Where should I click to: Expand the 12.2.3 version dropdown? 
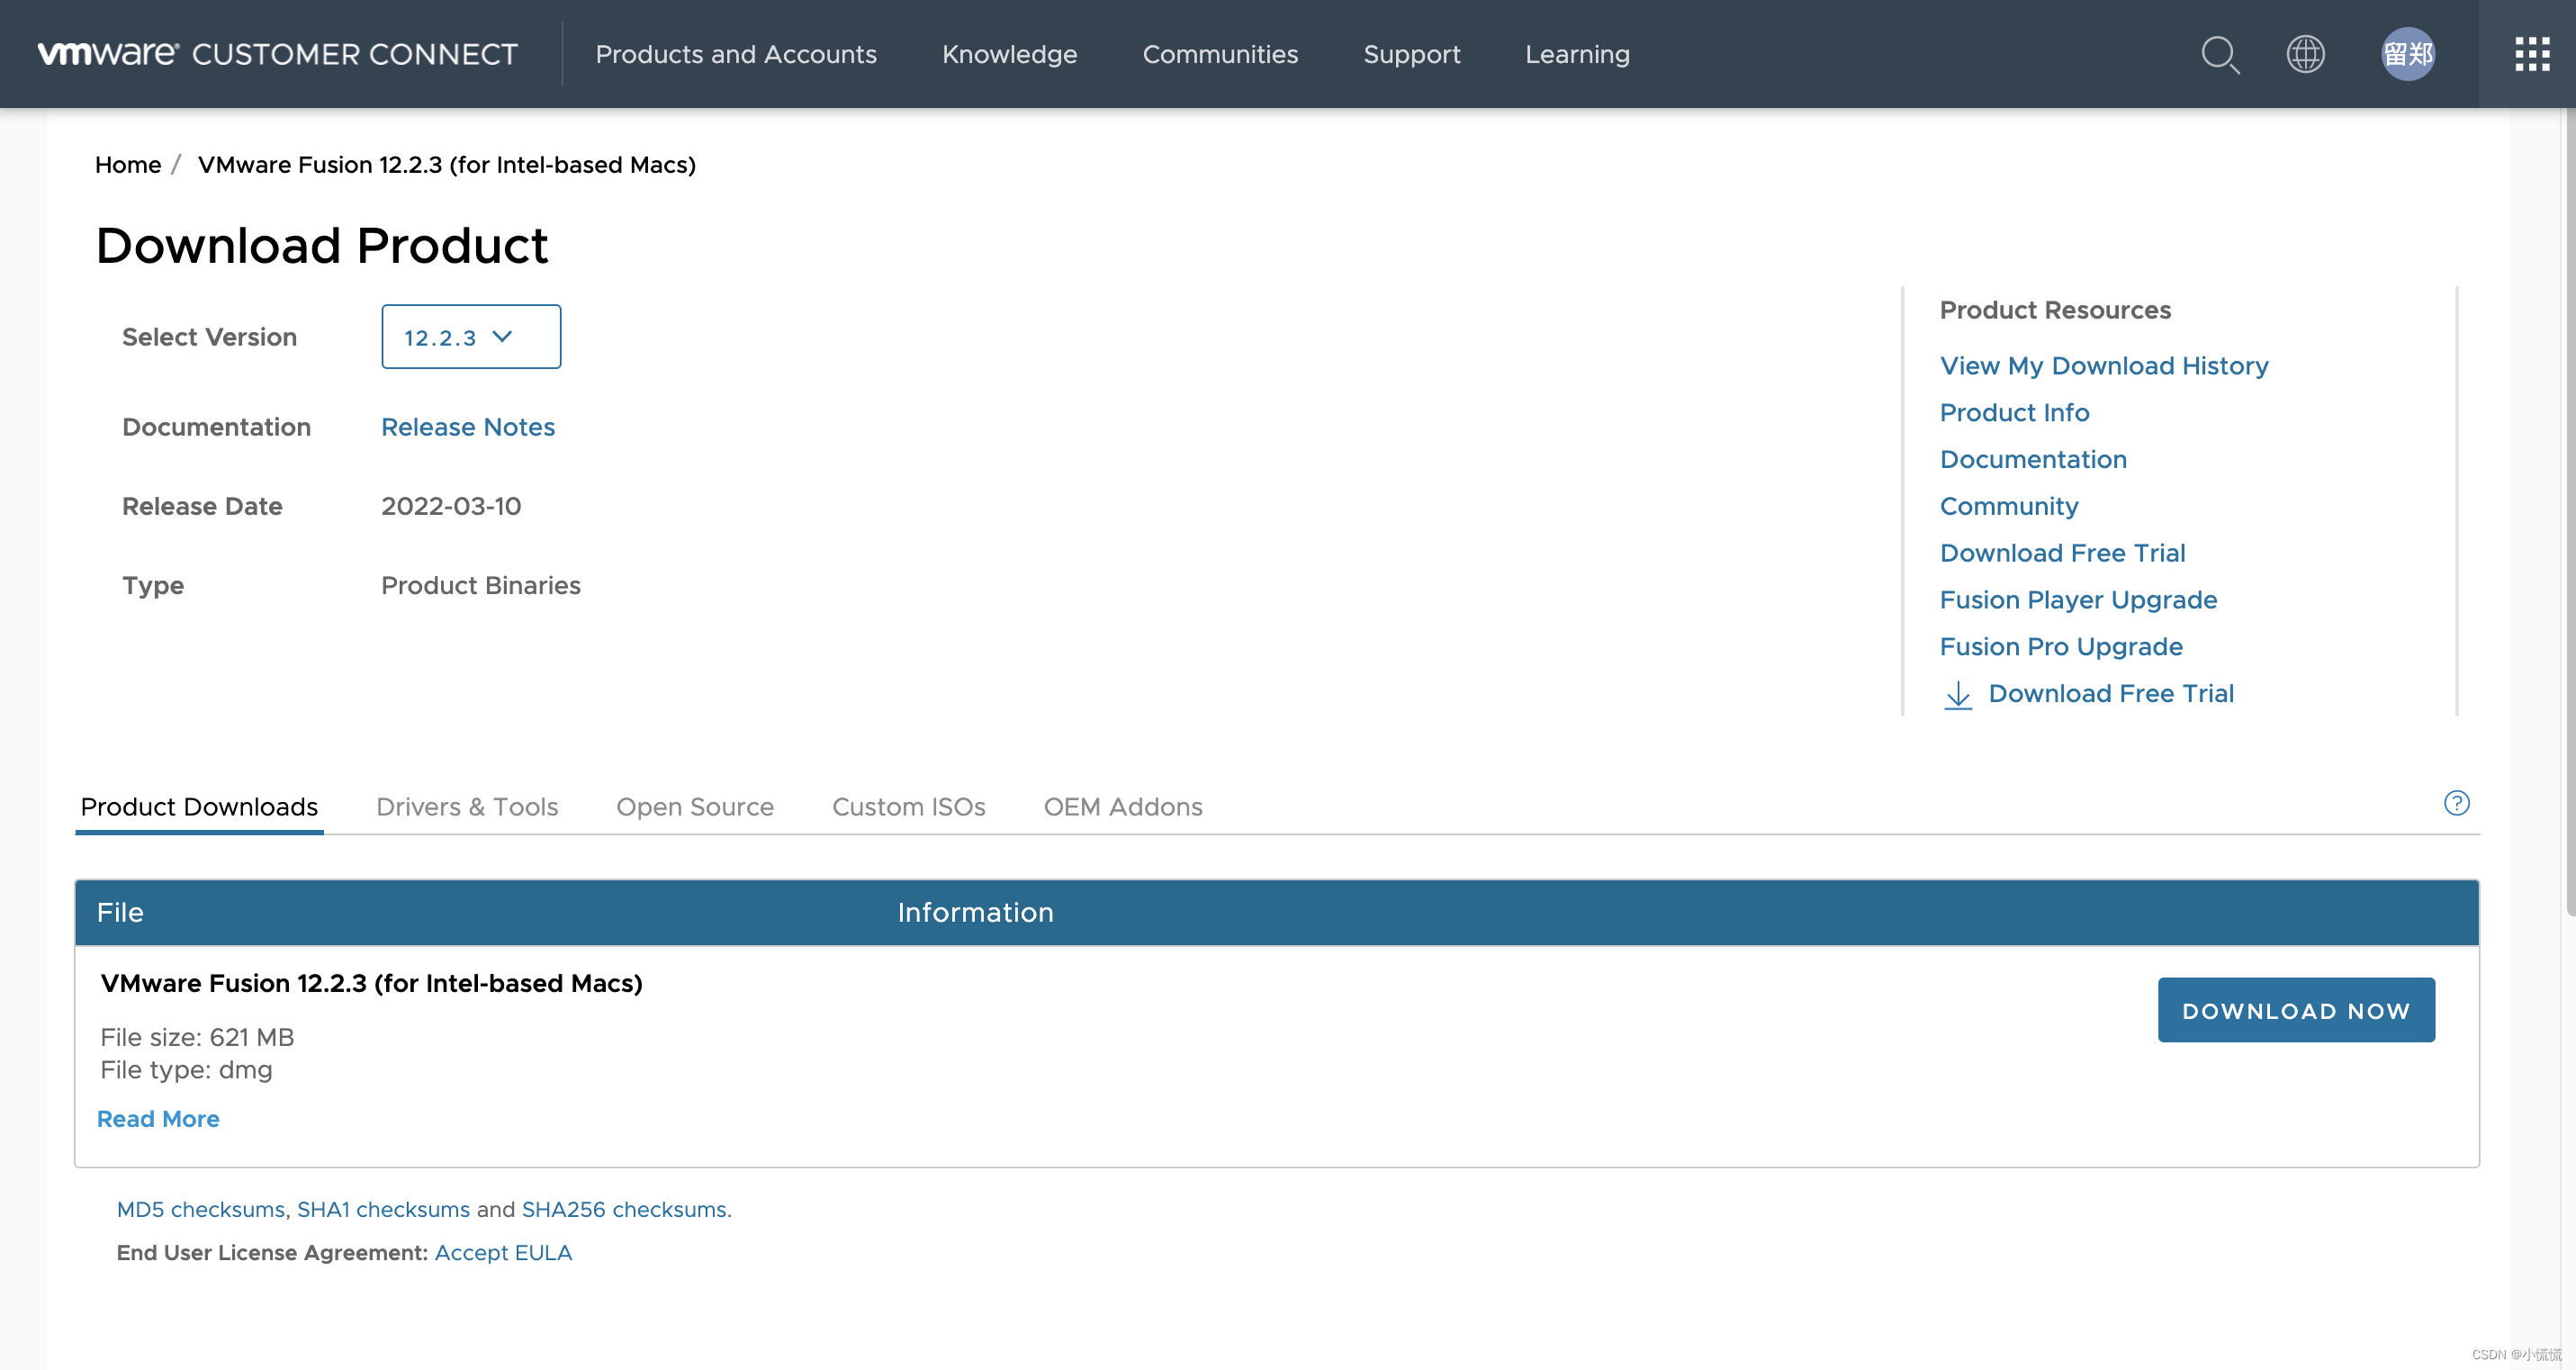[471, 337]
